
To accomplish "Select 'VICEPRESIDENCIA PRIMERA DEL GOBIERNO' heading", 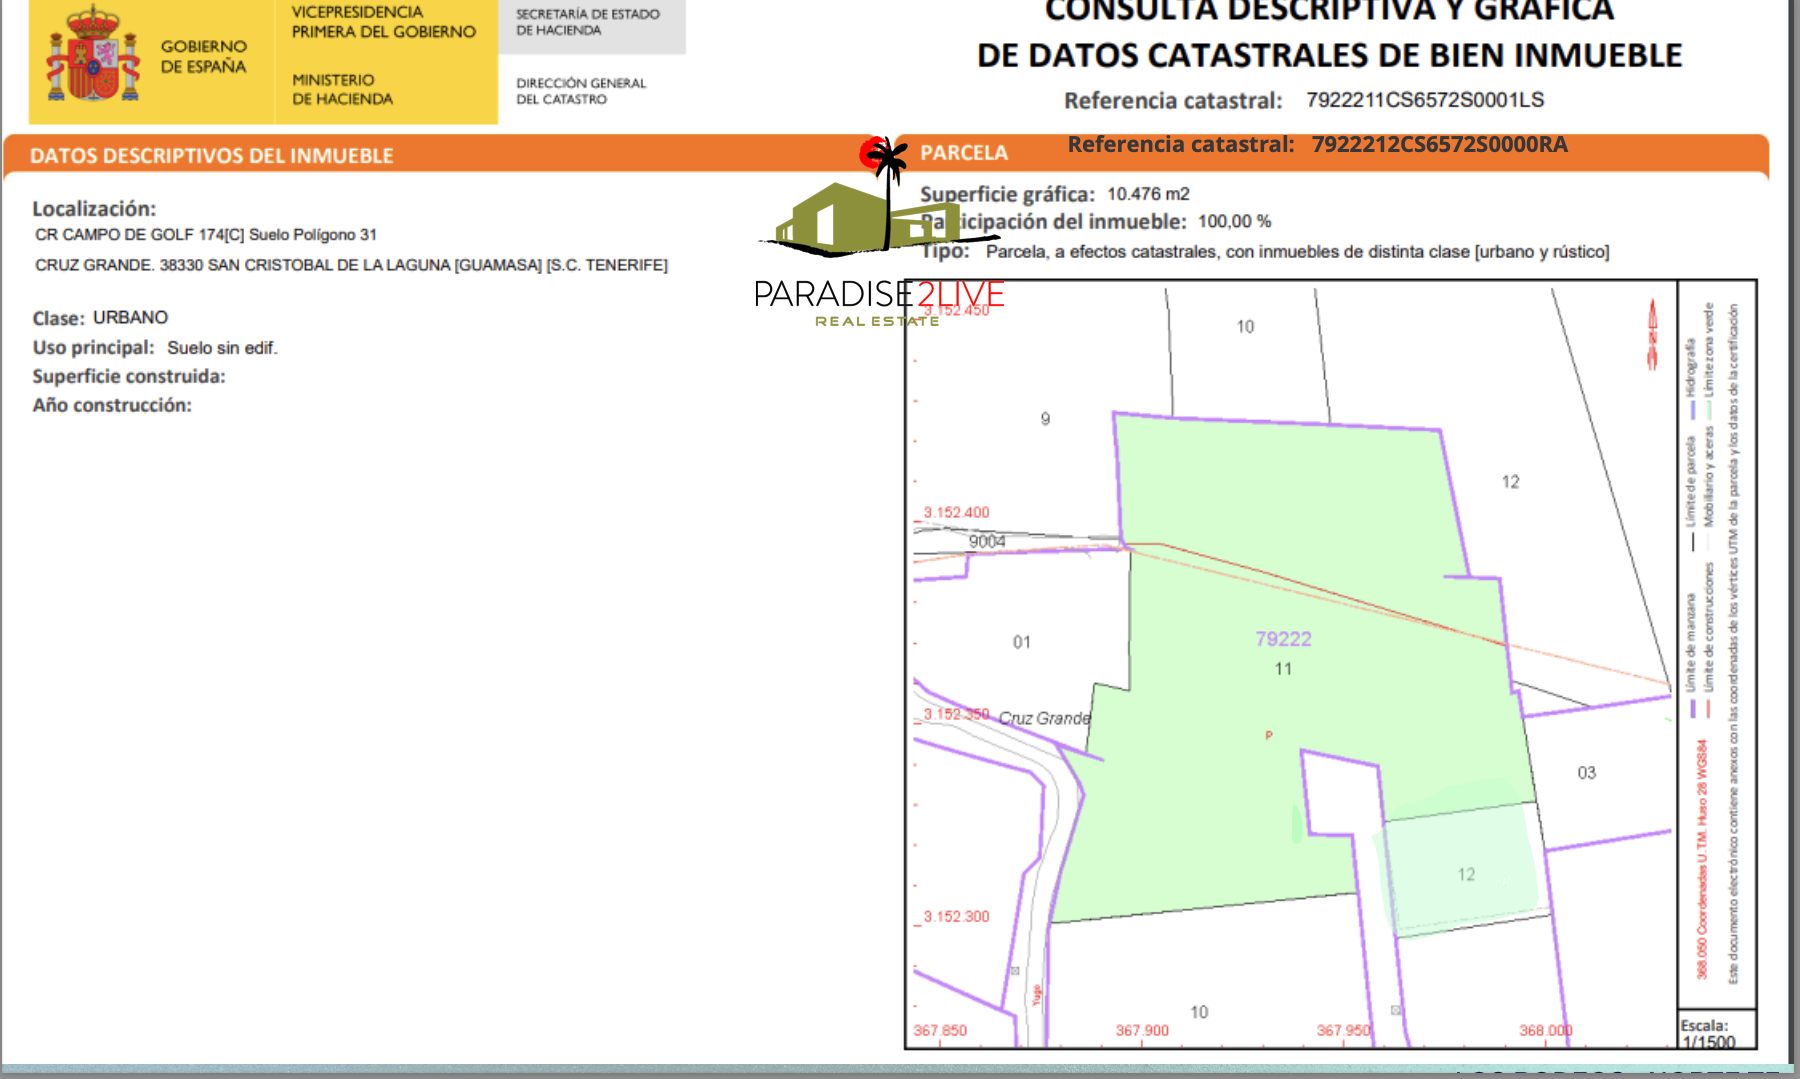I will click(x=383, y=22).
